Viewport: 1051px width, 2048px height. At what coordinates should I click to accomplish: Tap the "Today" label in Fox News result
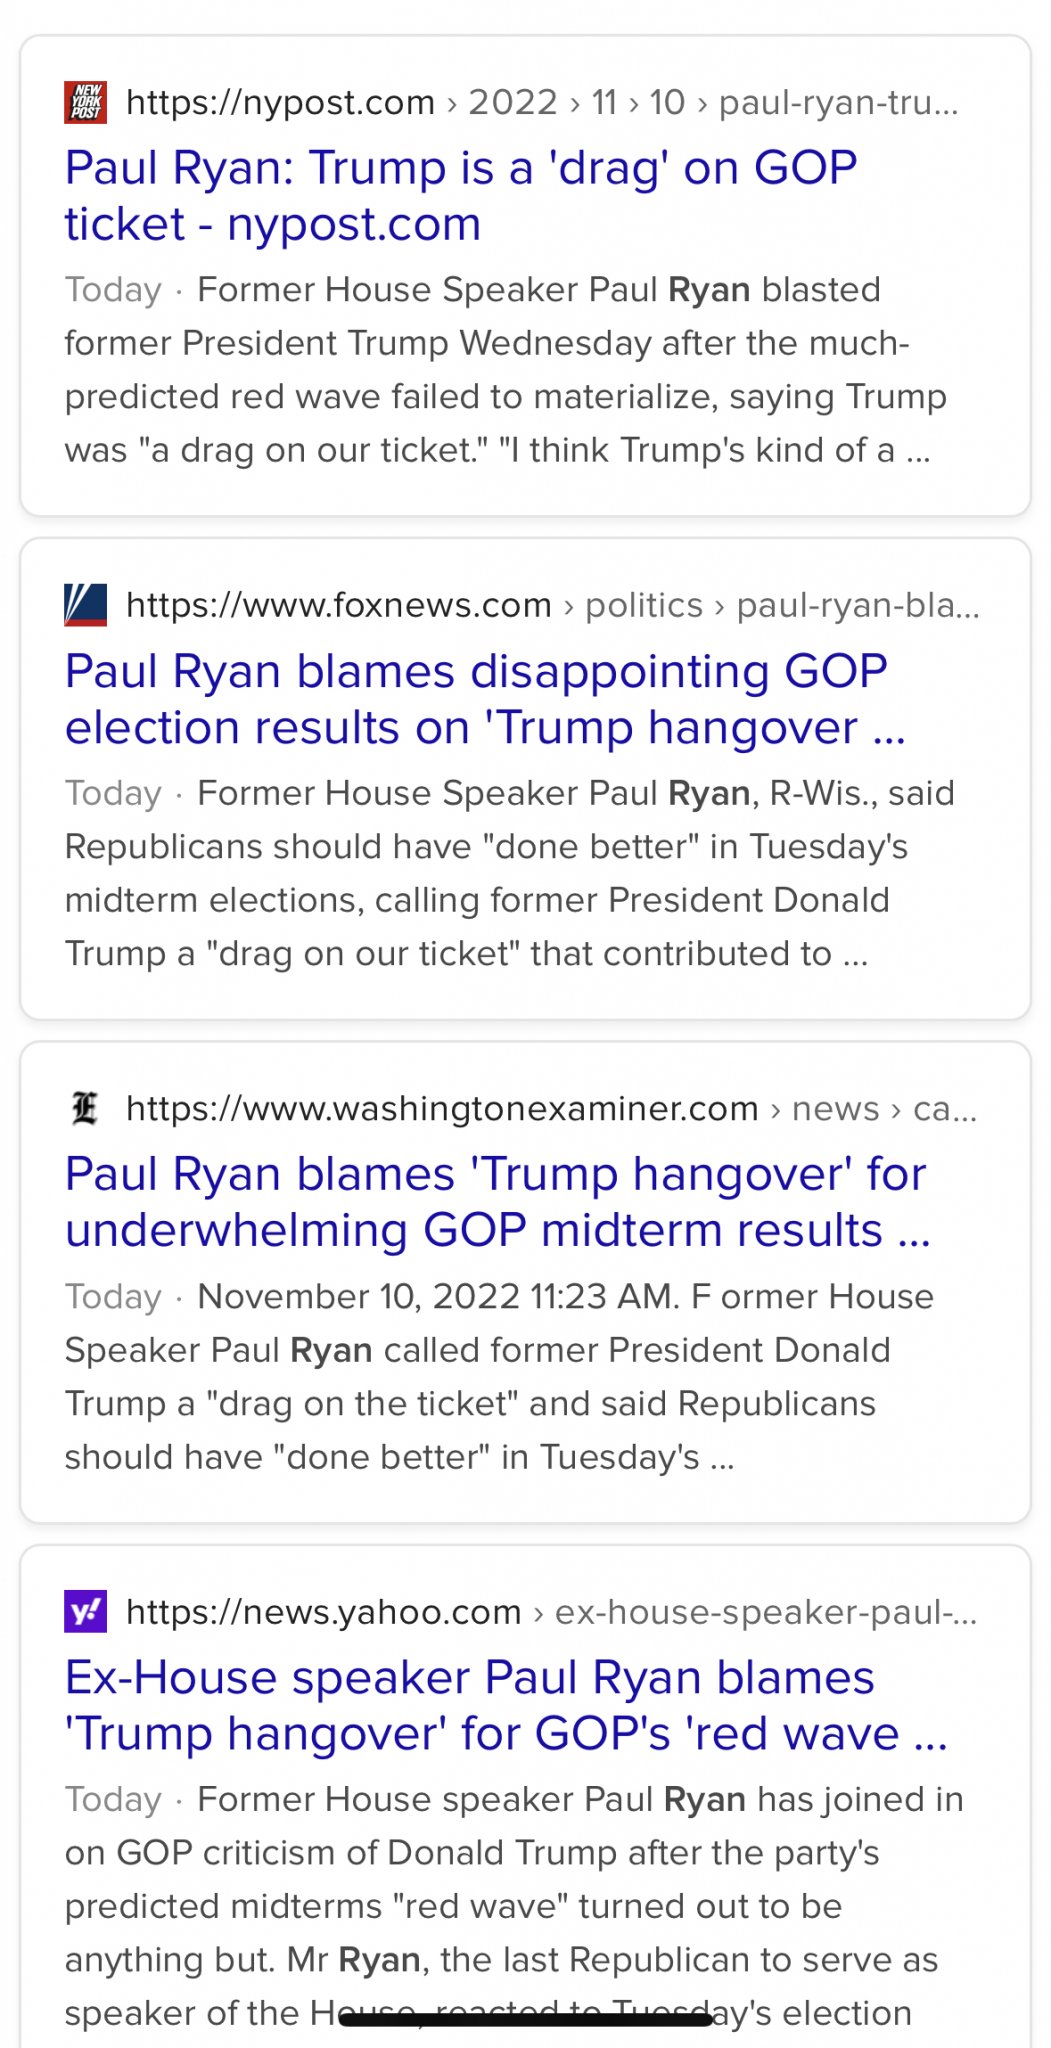(x=113, y=793)
